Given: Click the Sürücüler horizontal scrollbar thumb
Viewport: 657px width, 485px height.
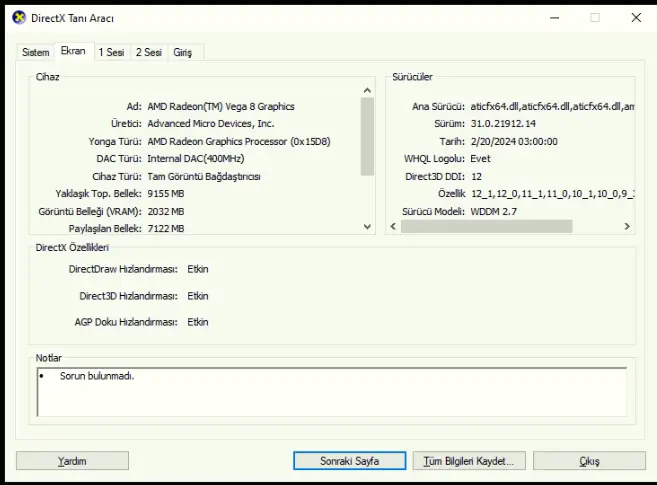Looking at the screenshot, I should tap(486, 226).
